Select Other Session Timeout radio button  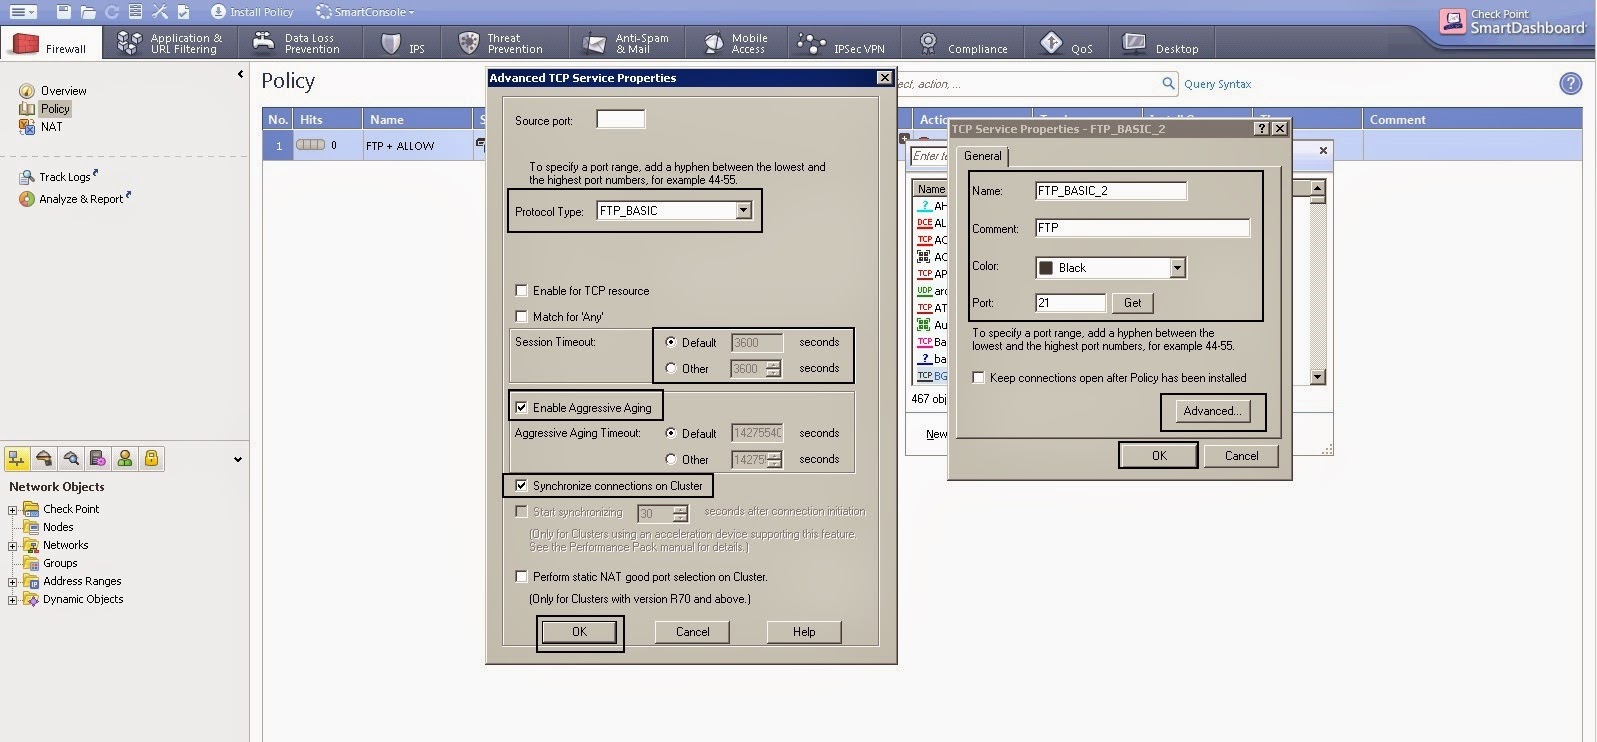coord(671,368)
